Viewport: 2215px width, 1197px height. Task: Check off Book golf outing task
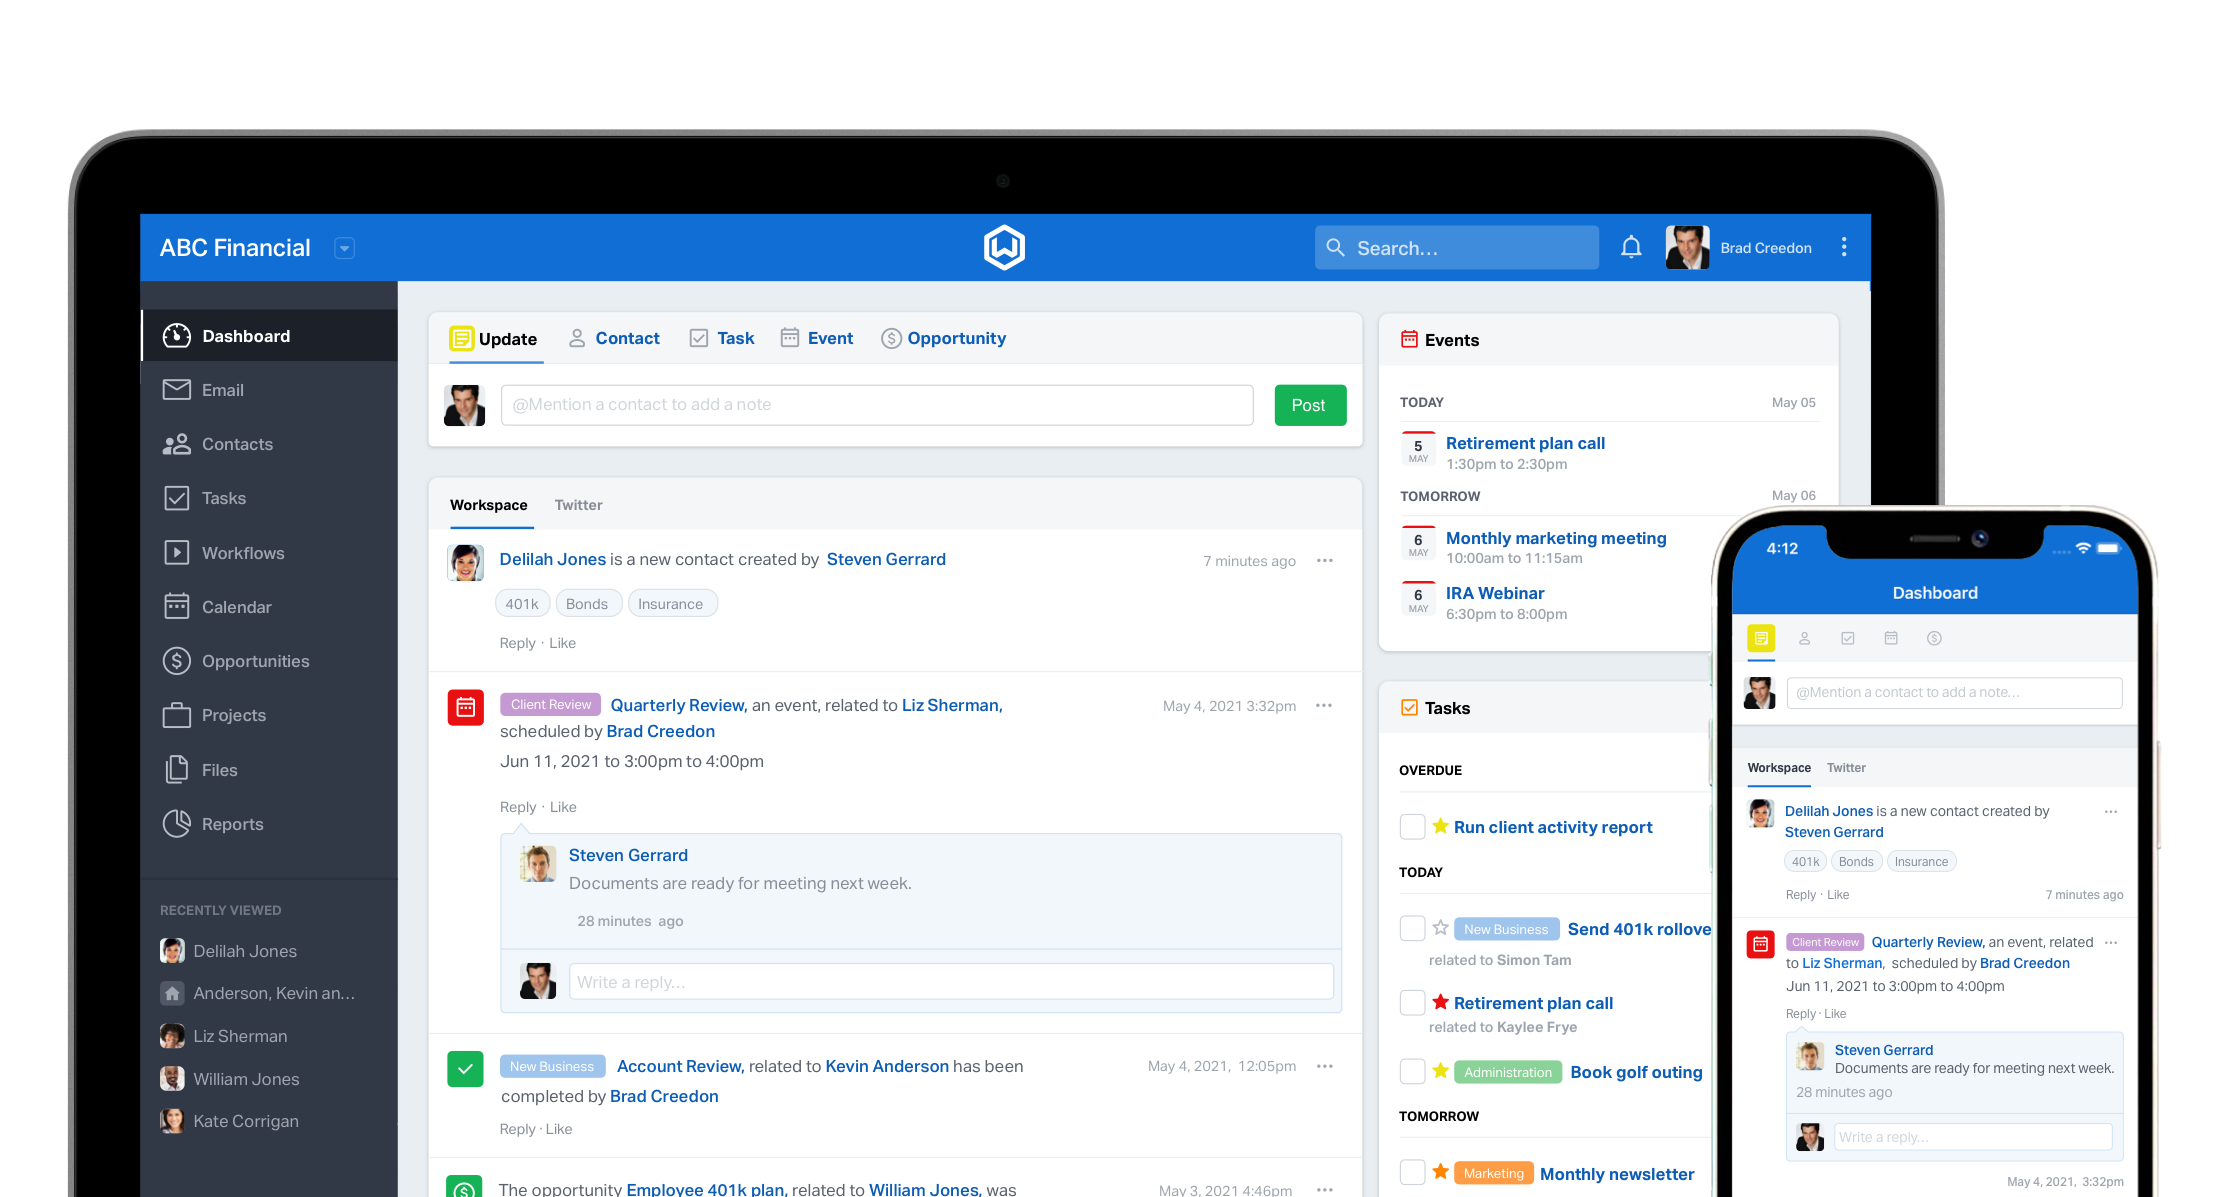click(x=1412, y=1071)
